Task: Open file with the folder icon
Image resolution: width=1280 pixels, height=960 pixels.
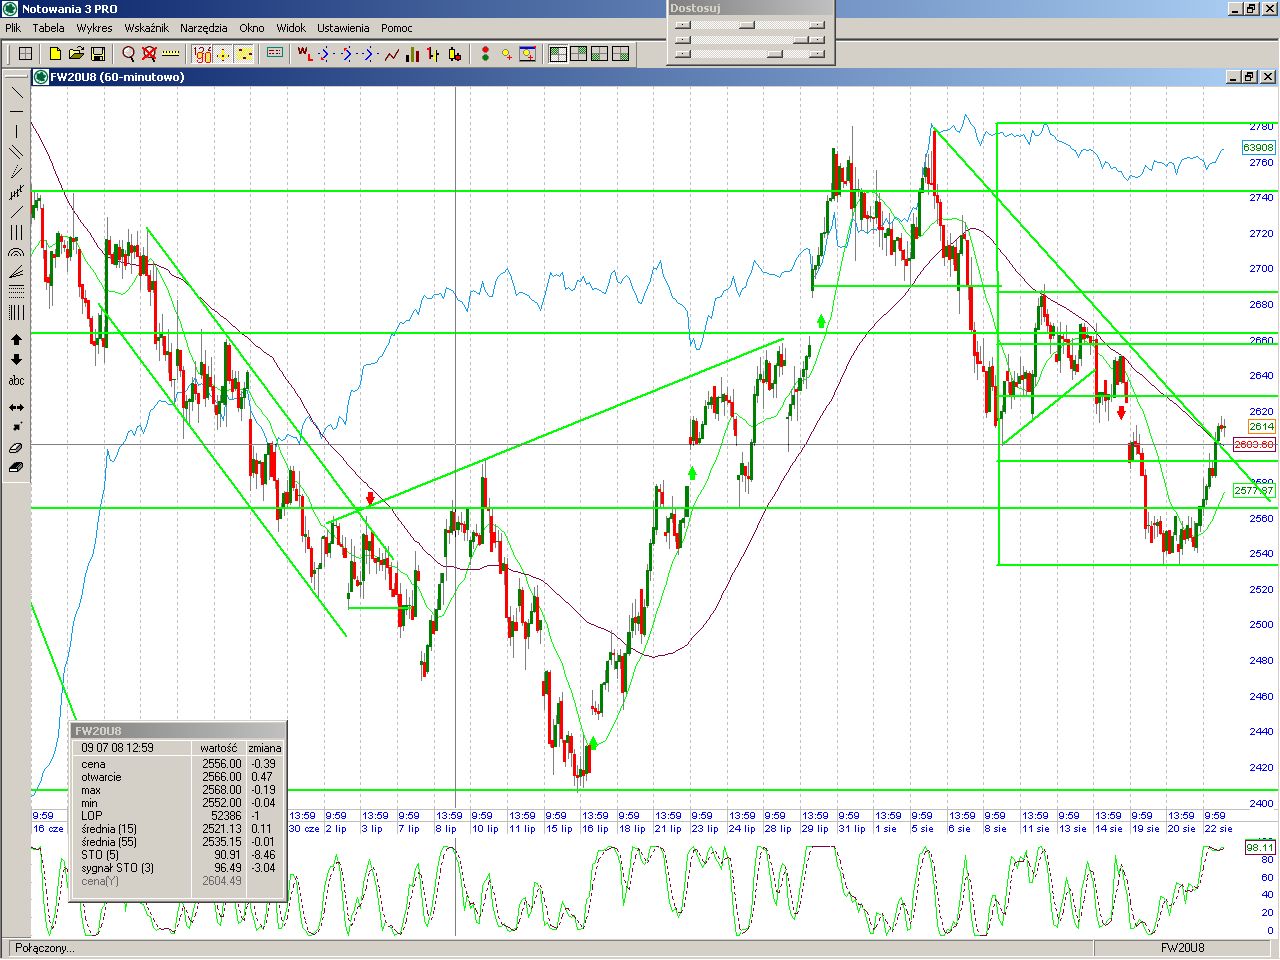Action: click(x=76, y=54)
